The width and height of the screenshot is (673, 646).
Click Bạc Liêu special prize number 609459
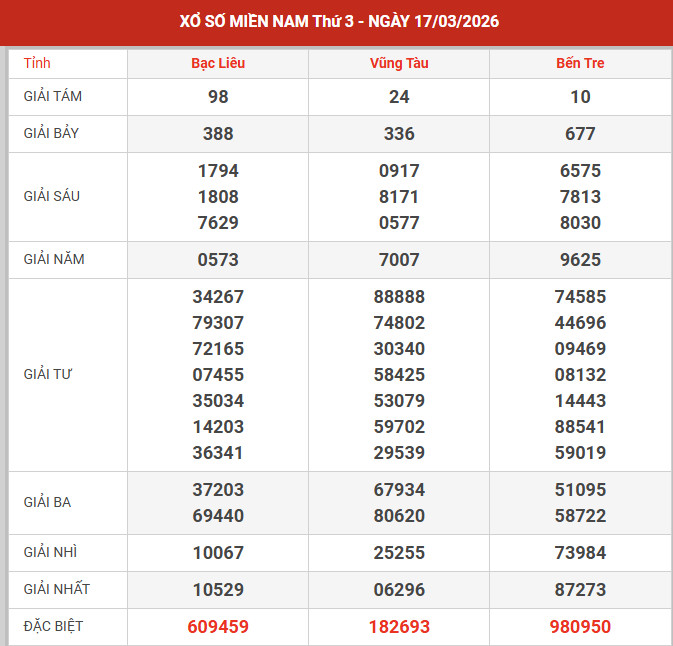pos(218,627)
